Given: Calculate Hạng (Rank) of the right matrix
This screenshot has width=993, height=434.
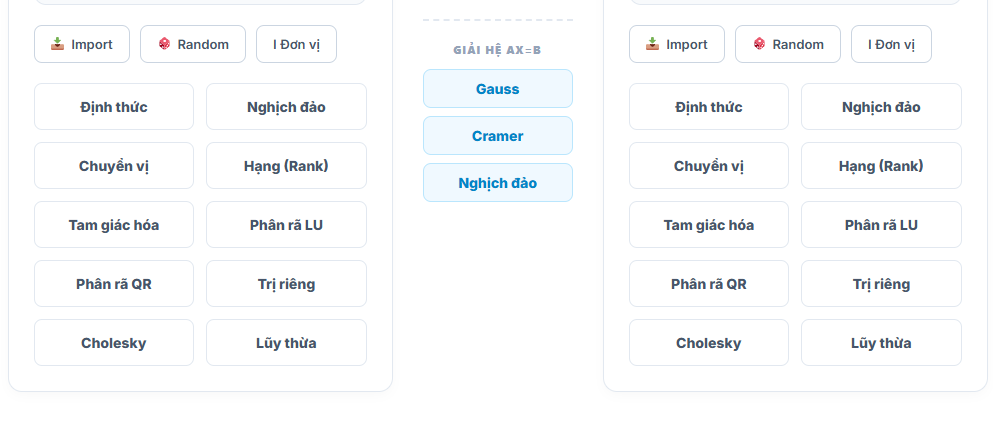Looking at the screenshot, I should (881, 166).
